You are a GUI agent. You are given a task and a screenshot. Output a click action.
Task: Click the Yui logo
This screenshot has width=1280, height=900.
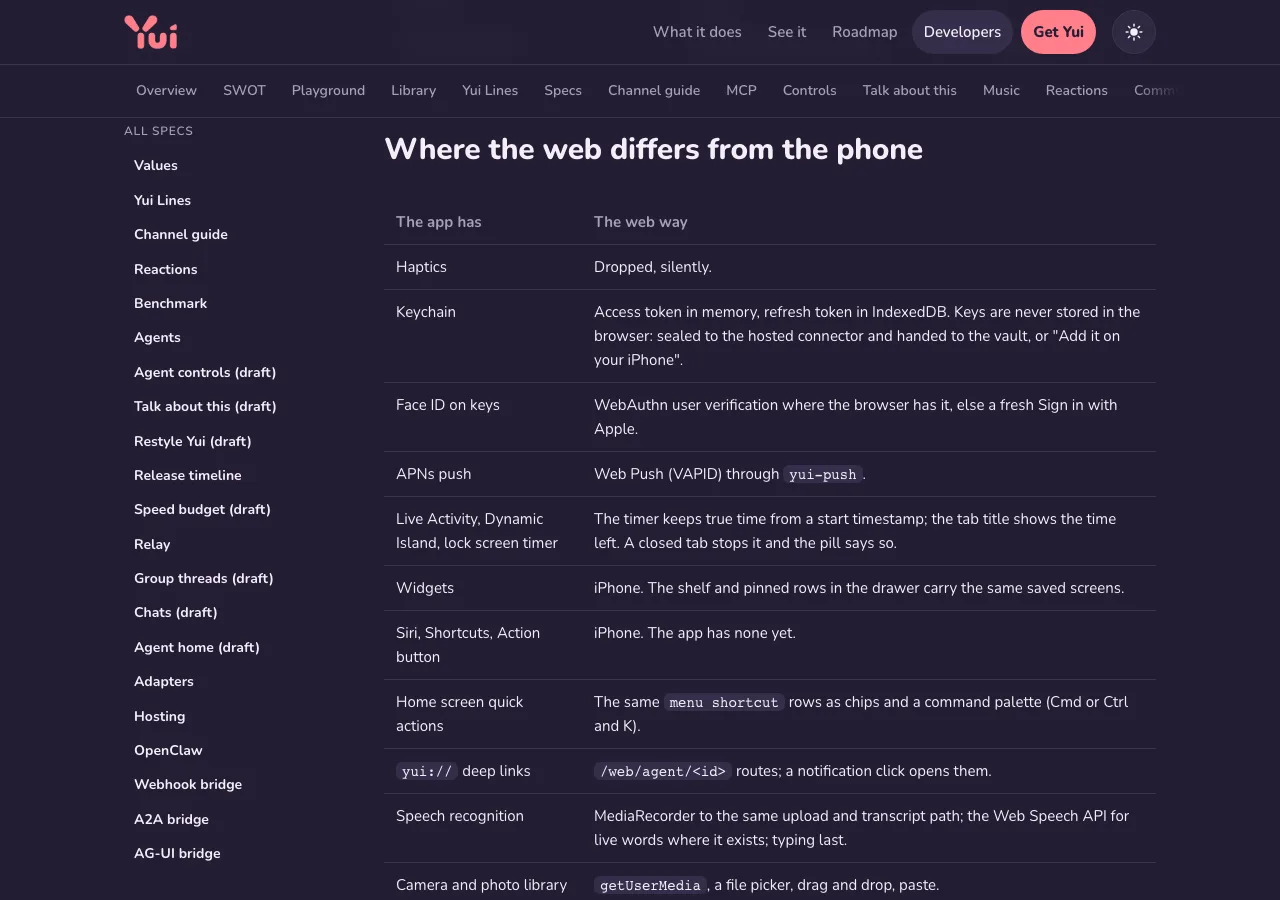(x=151, y=32)
